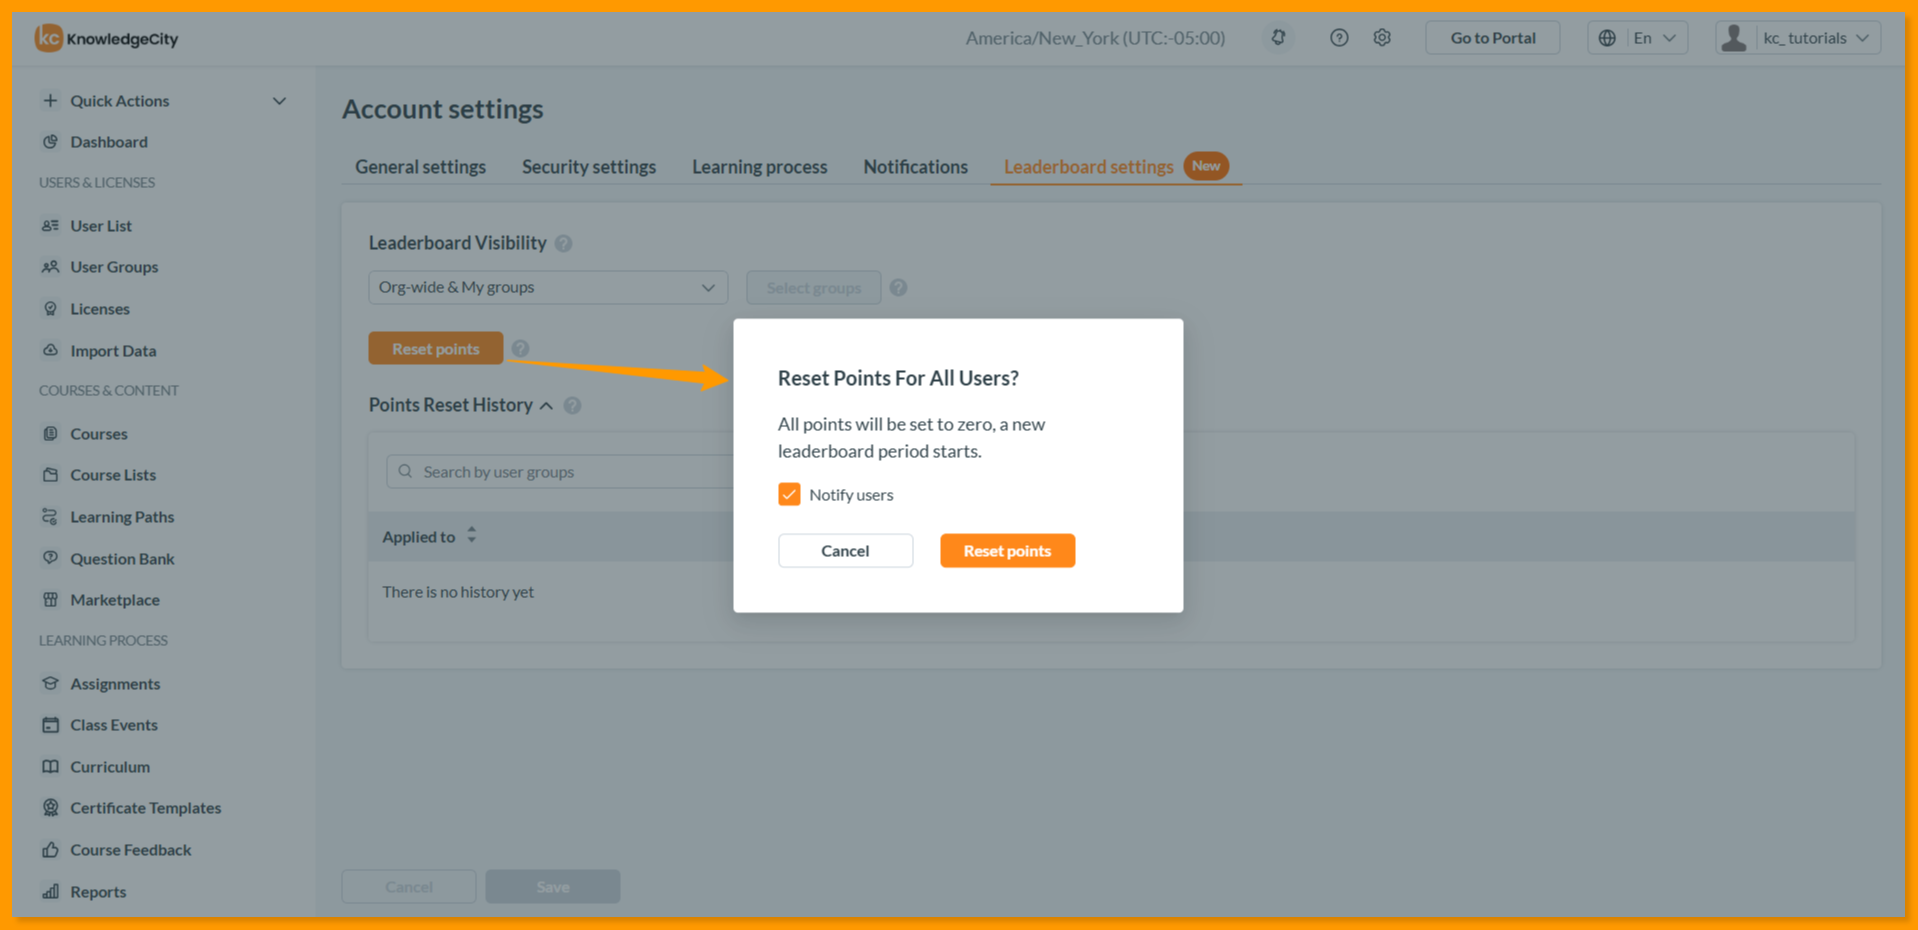
Task: Open Licenses page in sidebar
Action: pyautogui.click(x=100, y=309)
